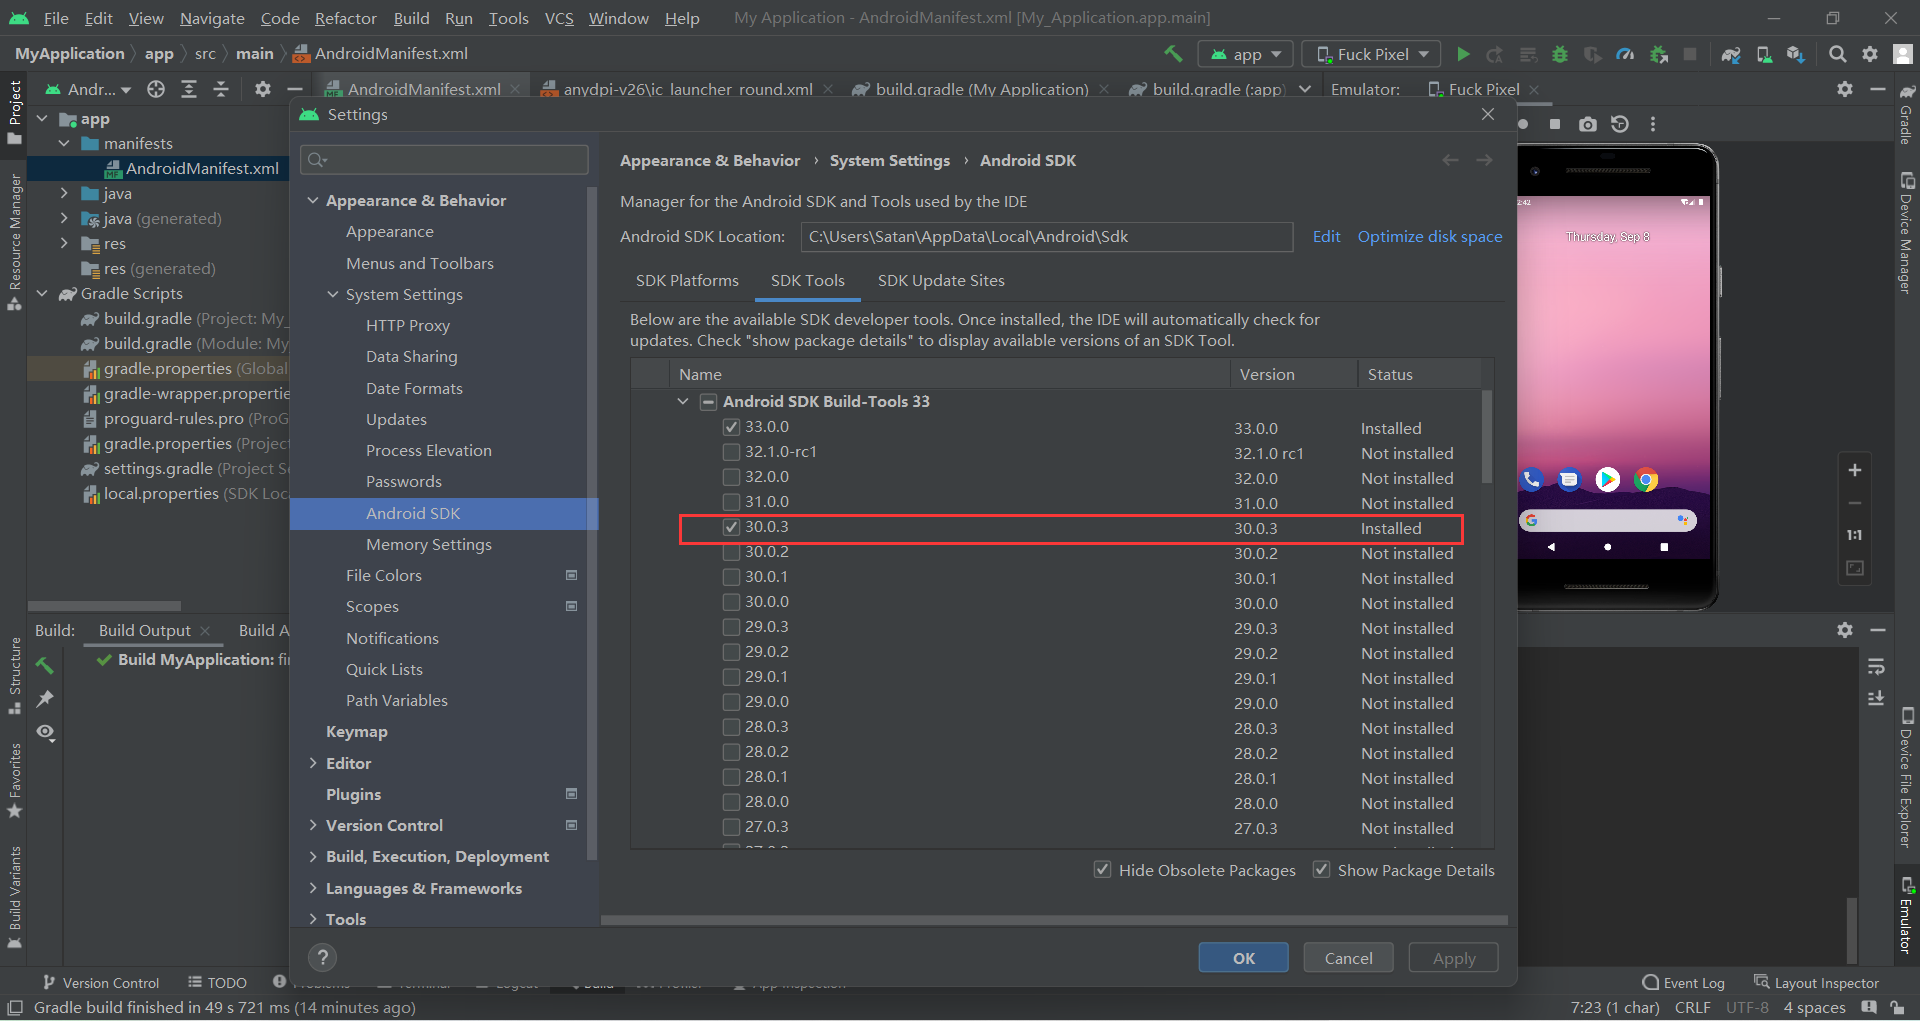The width and height of the screenshot is (1920, 1021).
Task: Expand Build, Execution, Deployment section
Action: click(x=313, y=856)
